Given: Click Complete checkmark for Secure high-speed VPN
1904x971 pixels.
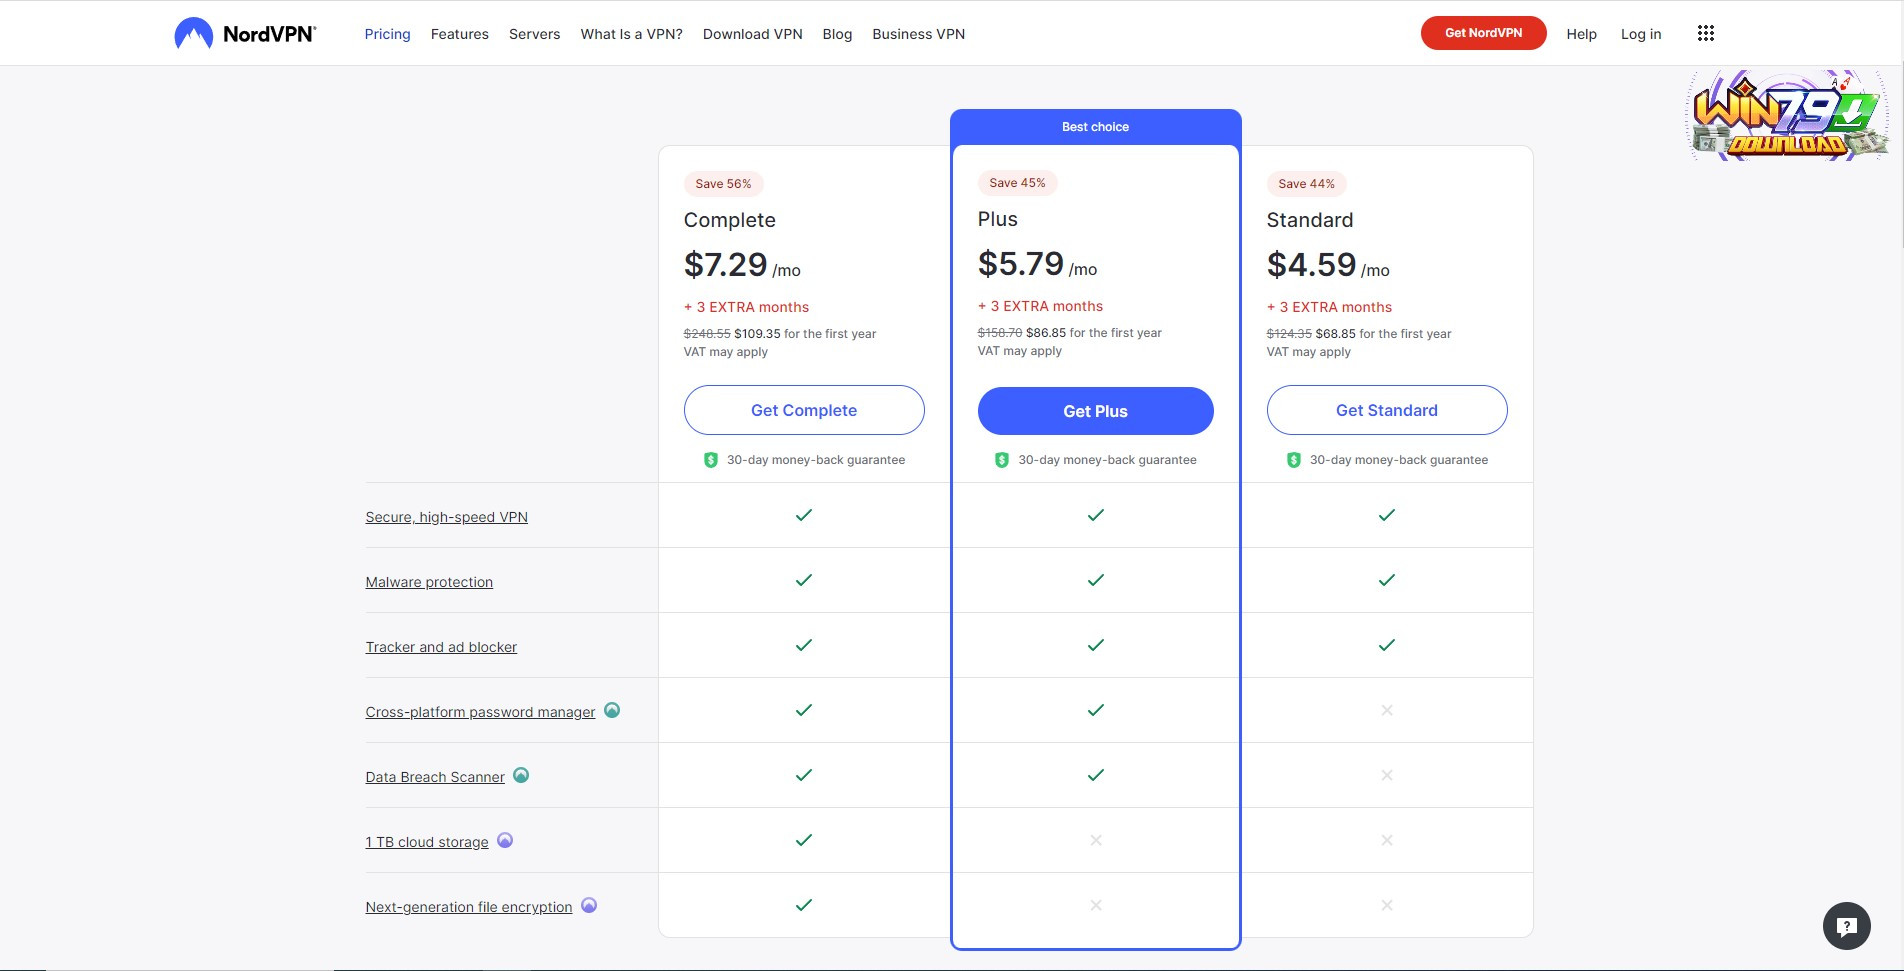Looking at the screenshot, I should 804,515.
